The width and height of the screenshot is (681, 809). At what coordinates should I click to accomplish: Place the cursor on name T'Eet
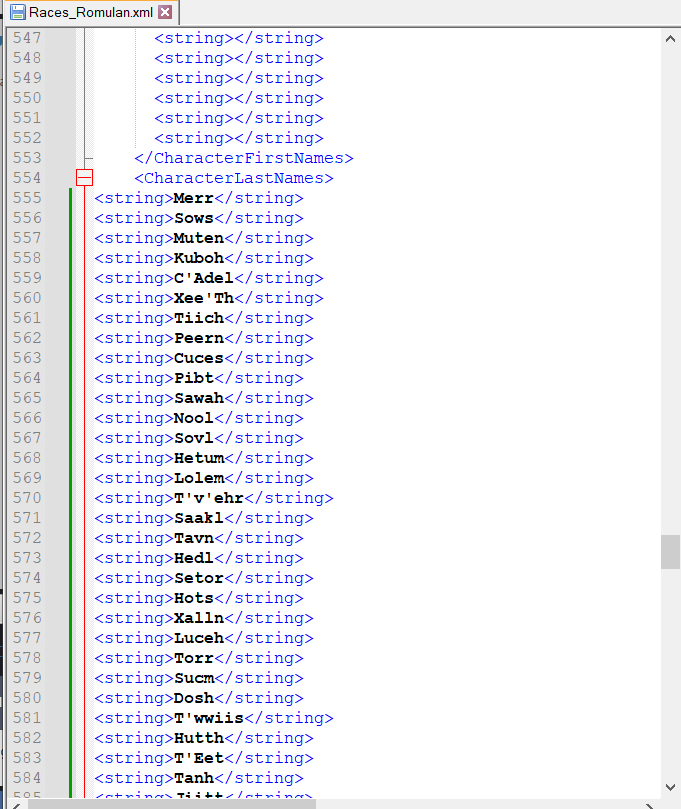(x=199, y=758)
